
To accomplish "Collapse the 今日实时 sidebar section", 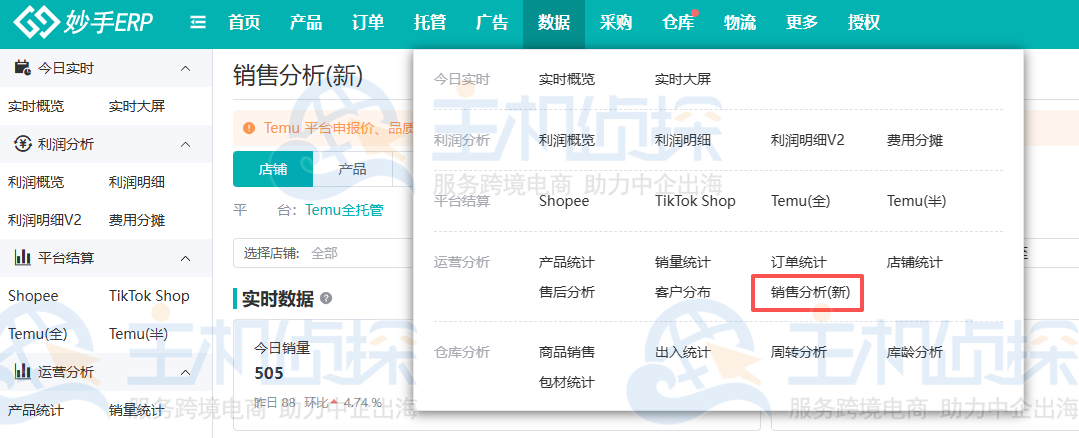I will 185,68.
